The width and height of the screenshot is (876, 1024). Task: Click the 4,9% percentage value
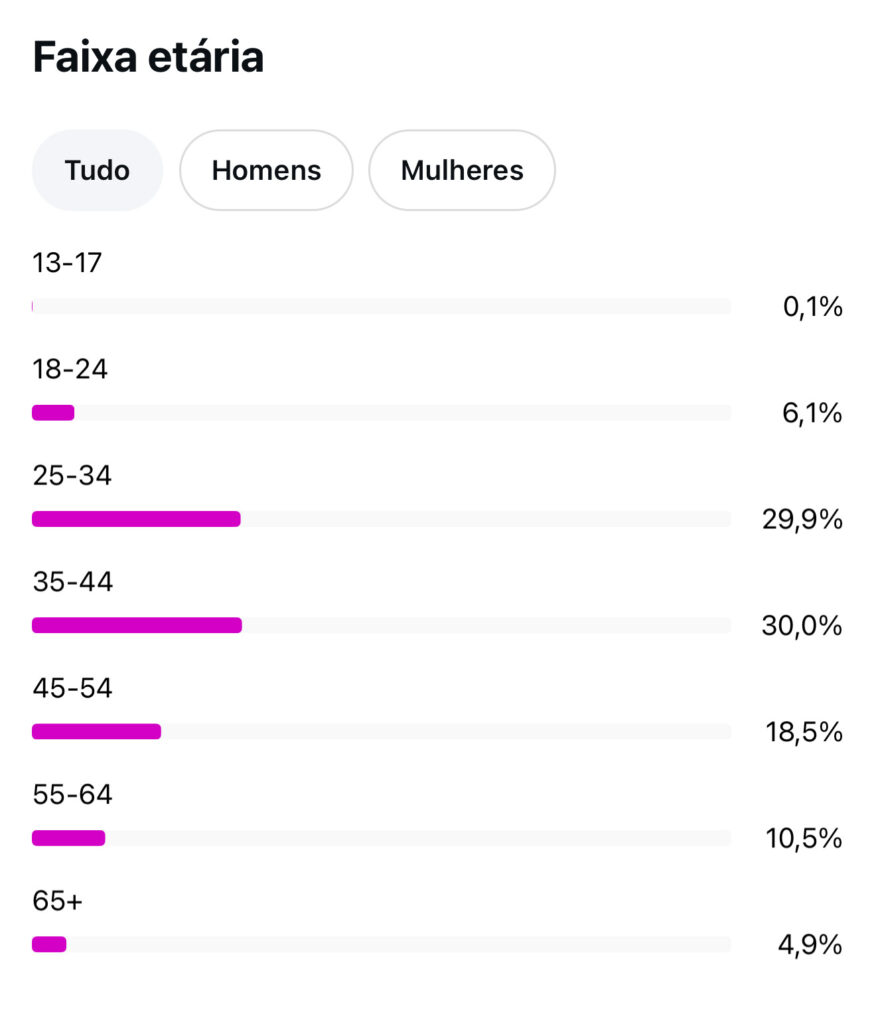pos(810,945)
